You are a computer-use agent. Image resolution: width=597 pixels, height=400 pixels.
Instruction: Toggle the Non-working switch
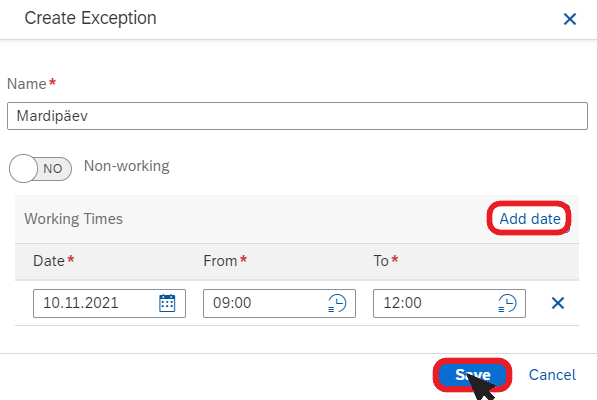[x=40, y=168]
